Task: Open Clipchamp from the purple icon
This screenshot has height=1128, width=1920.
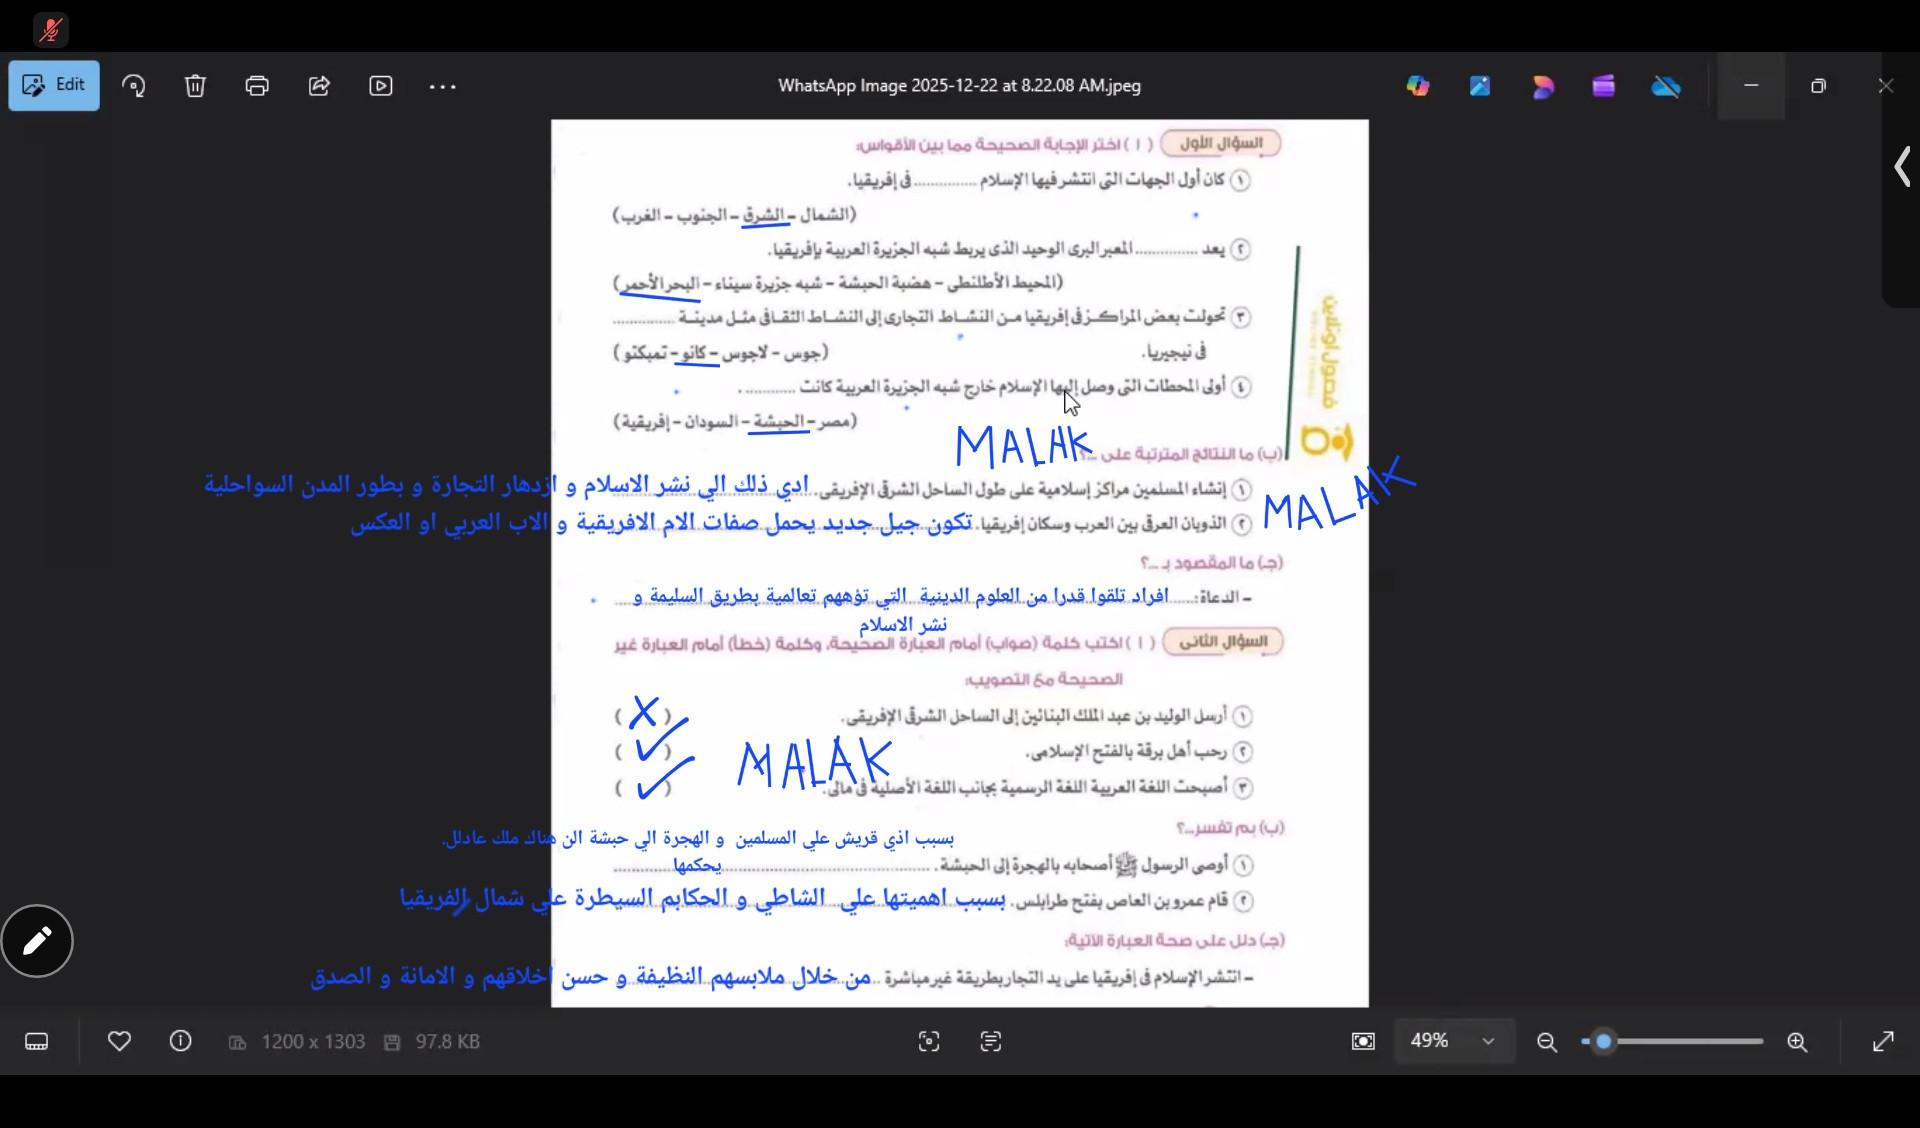Action: click(1604, 86)
